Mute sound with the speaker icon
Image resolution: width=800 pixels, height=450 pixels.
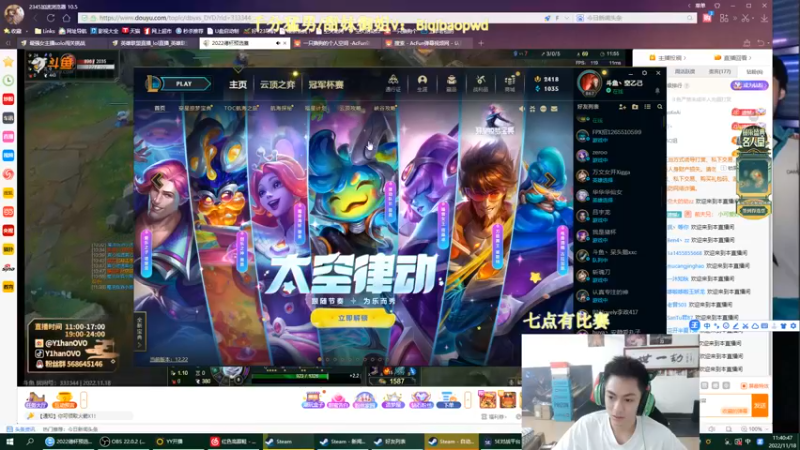point(521,109)
